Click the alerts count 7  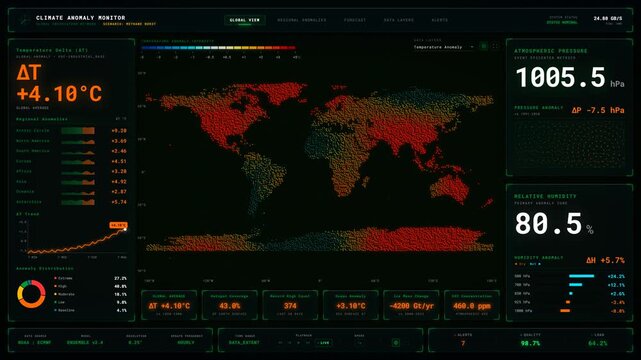point(463,343)
